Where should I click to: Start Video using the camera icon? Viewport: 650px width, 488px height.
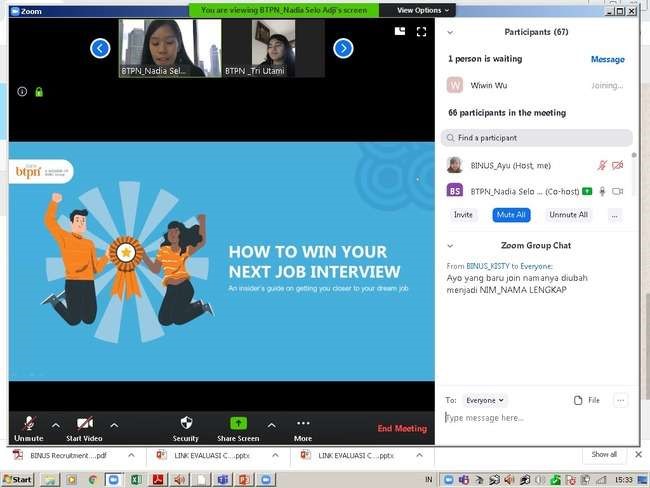84,429
